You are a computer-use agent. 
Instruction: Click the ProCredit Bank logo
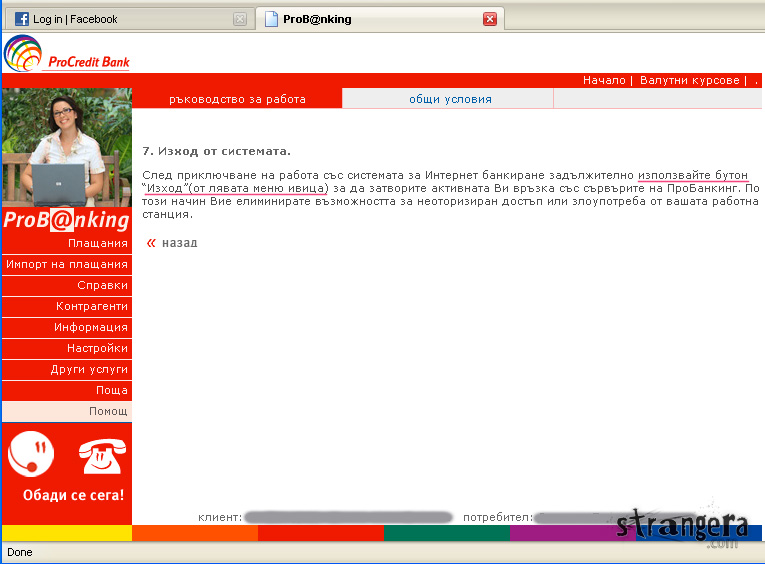(67, 53)
